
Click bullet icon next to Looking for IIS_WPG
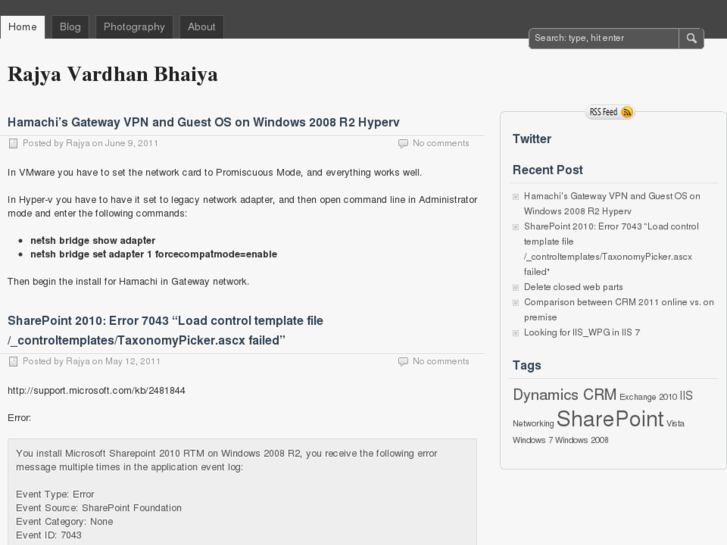point(516,333)
